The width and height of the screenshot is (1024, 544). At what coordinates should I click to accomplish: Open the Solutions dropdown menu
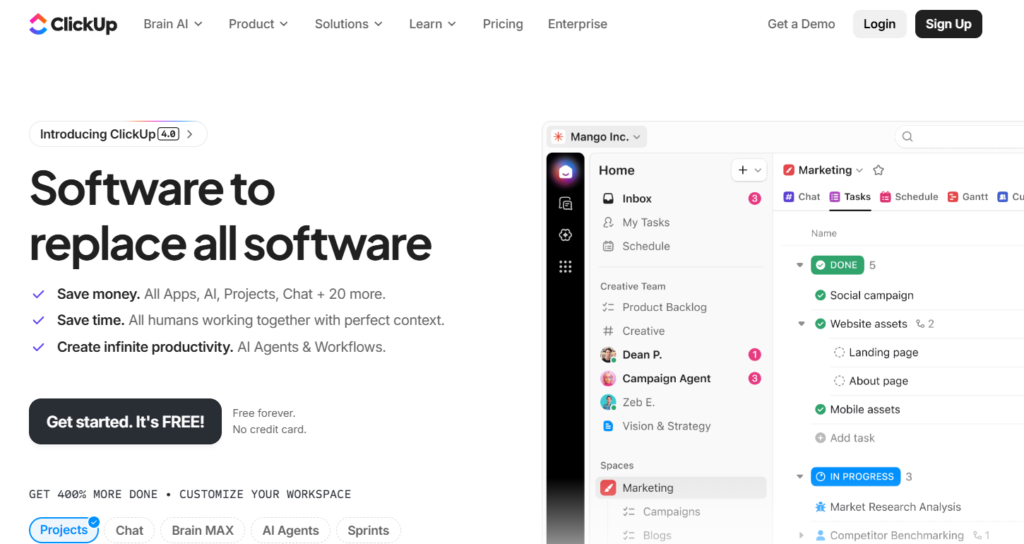point(349,24)
